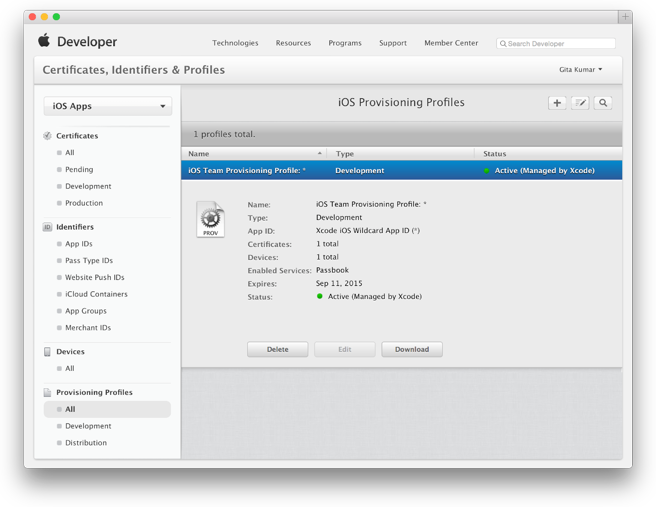
Task: Click the Certificates section icon in sidebar
Action: 47,136
